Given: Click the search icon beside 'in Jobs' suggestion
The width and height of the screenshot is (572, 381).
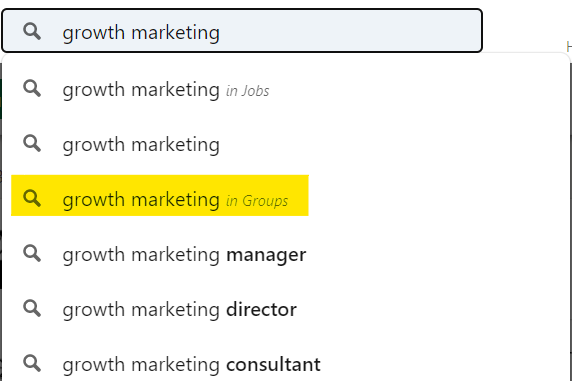Looking at the screenshot, I should tap(32, 89).
